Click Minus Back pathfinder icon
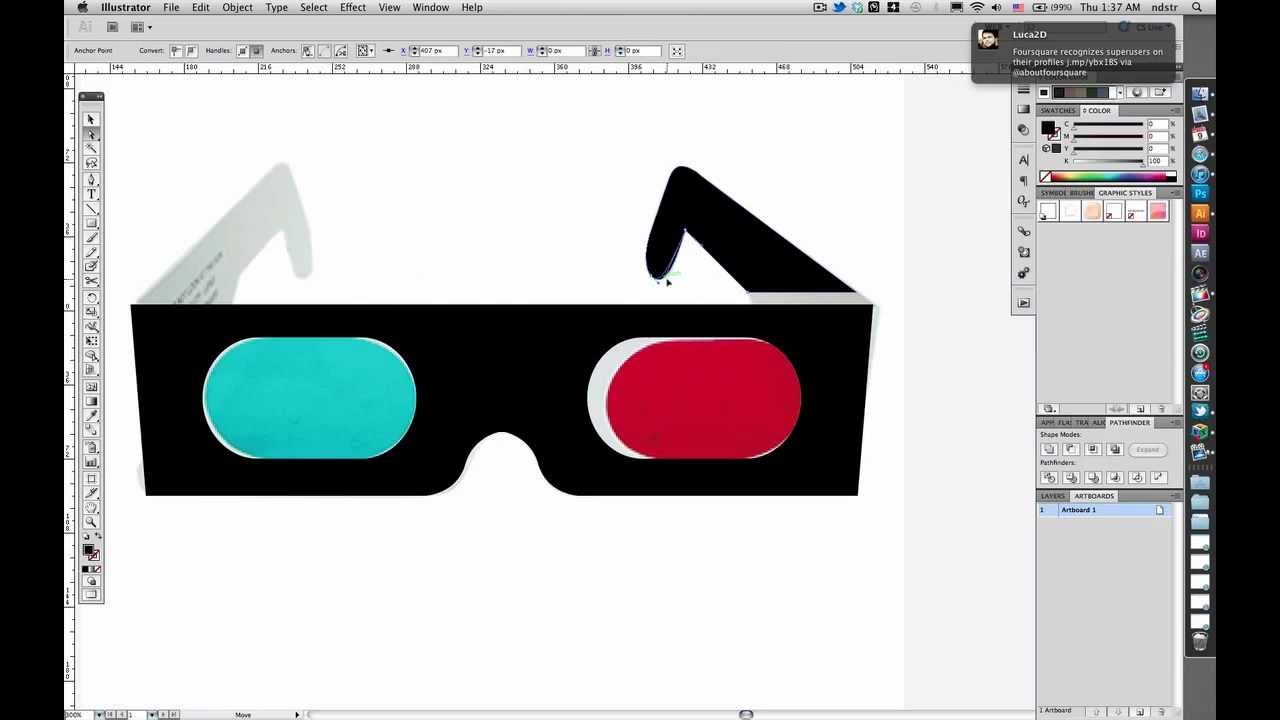The height and width of the screenshot is (720, 1280). [x=1159, y=477]
